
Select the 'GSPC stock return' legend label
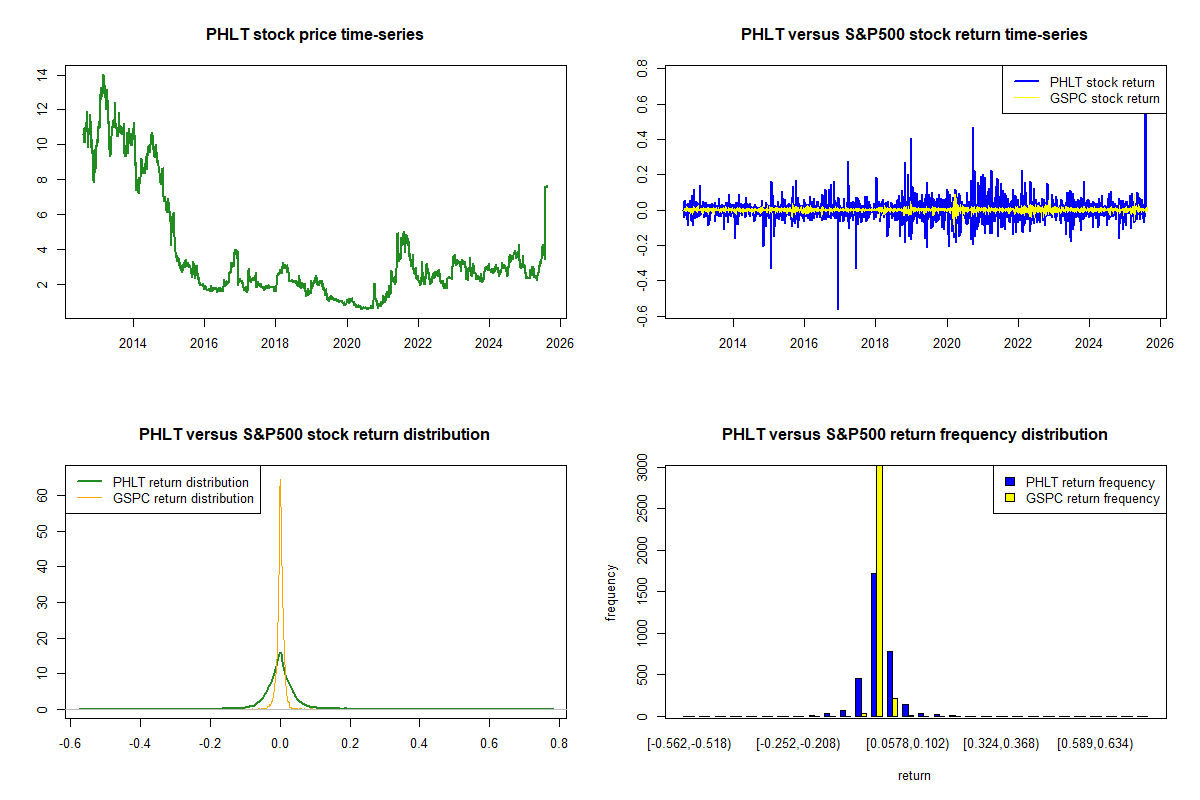1104,98
